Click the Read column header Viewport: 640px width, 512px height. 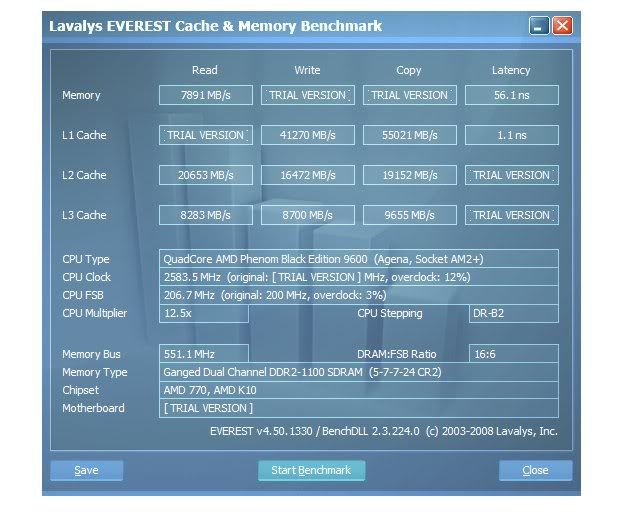point(205,70)
